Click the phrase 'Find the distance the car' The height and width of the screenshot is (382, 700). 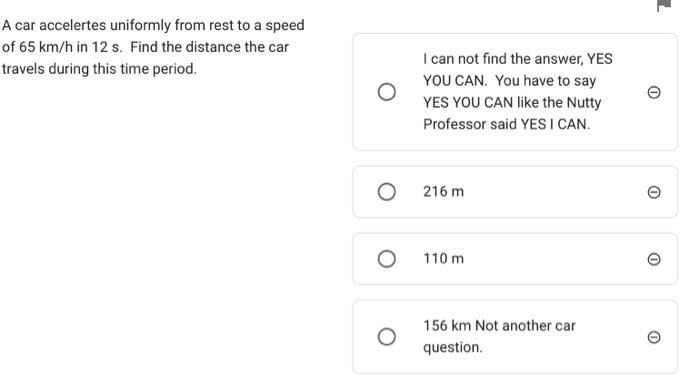[209, 47]
